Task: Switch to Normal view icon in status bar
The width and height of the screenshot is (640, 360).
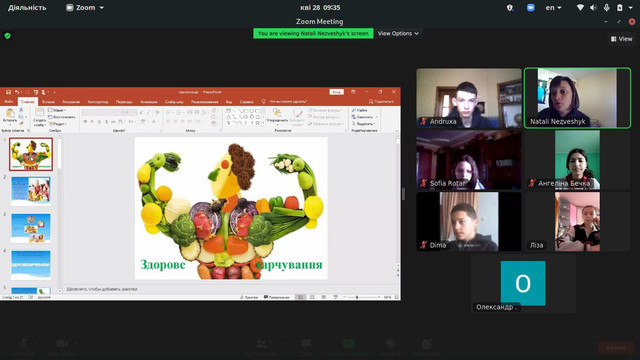Action: (x=300, y=297)
